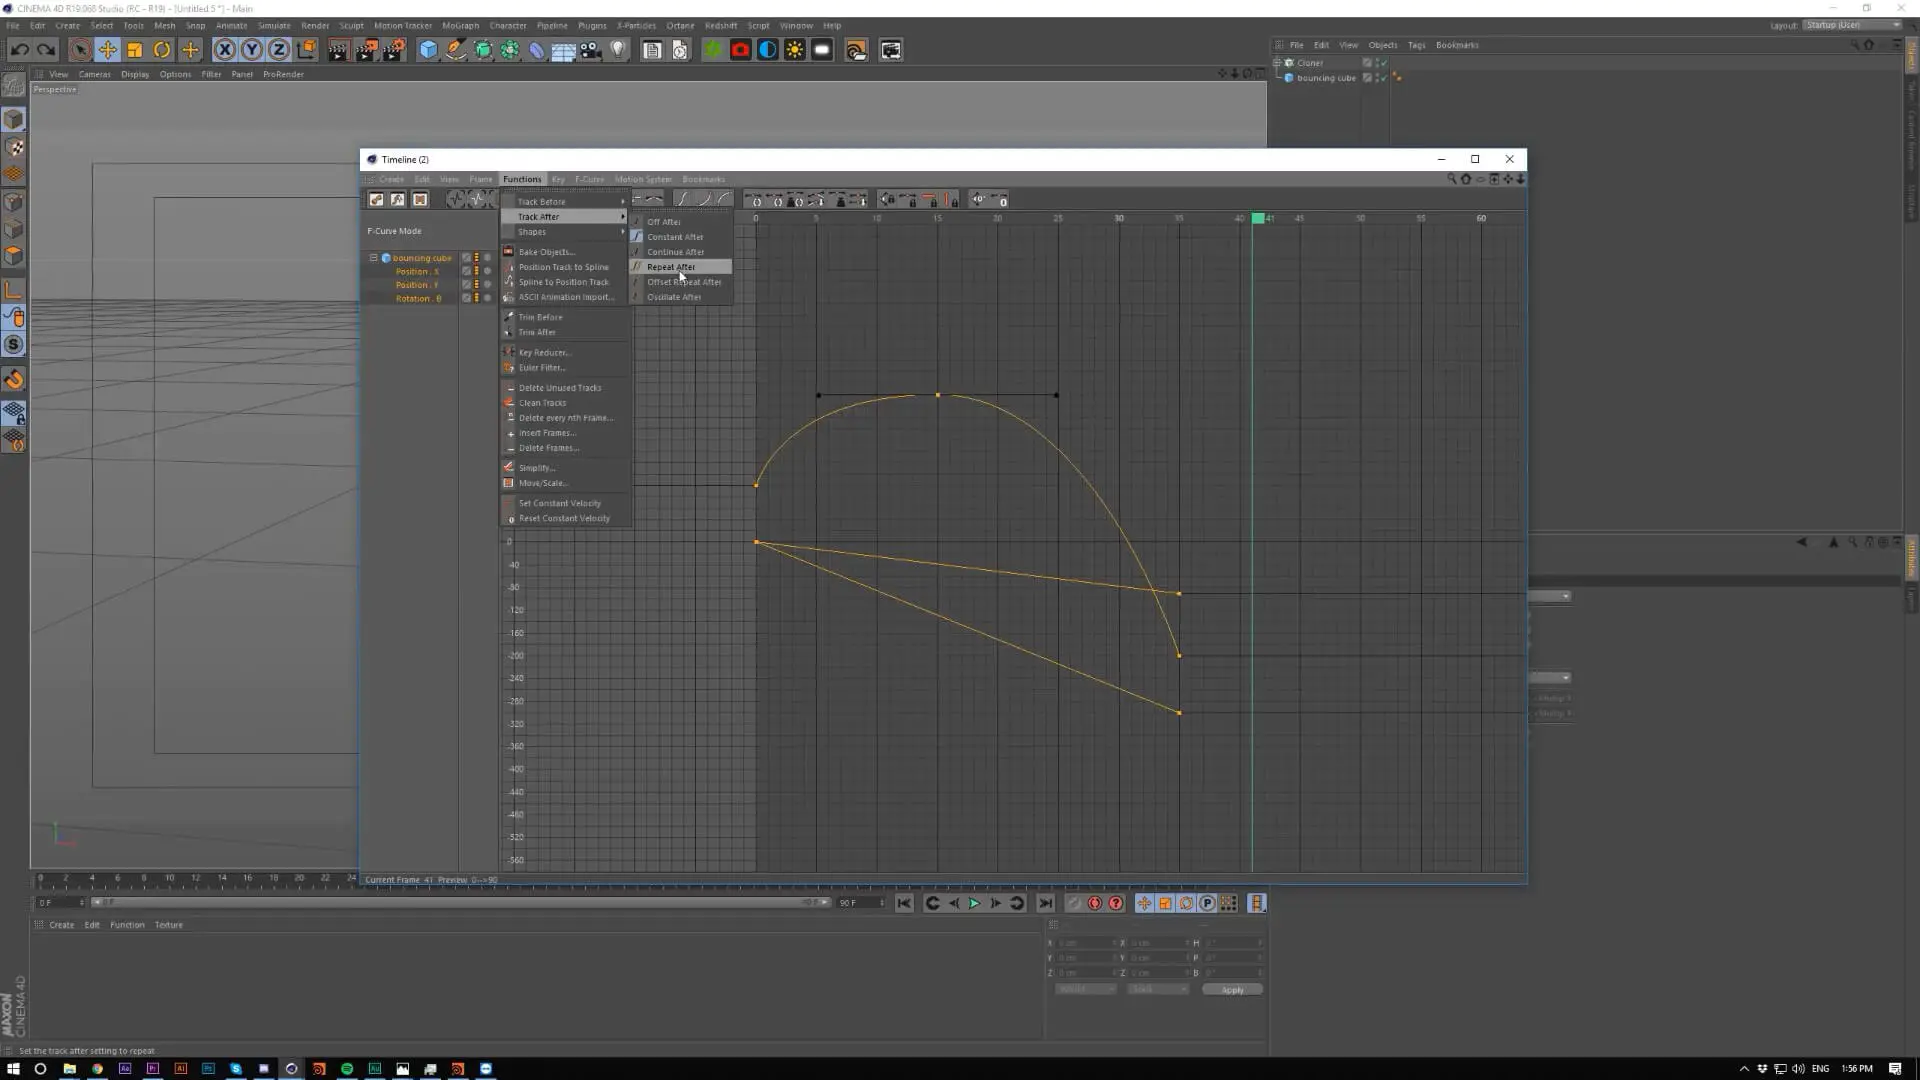
Task: Choose Oscillate After option
Action: click(x=681, y=297)
